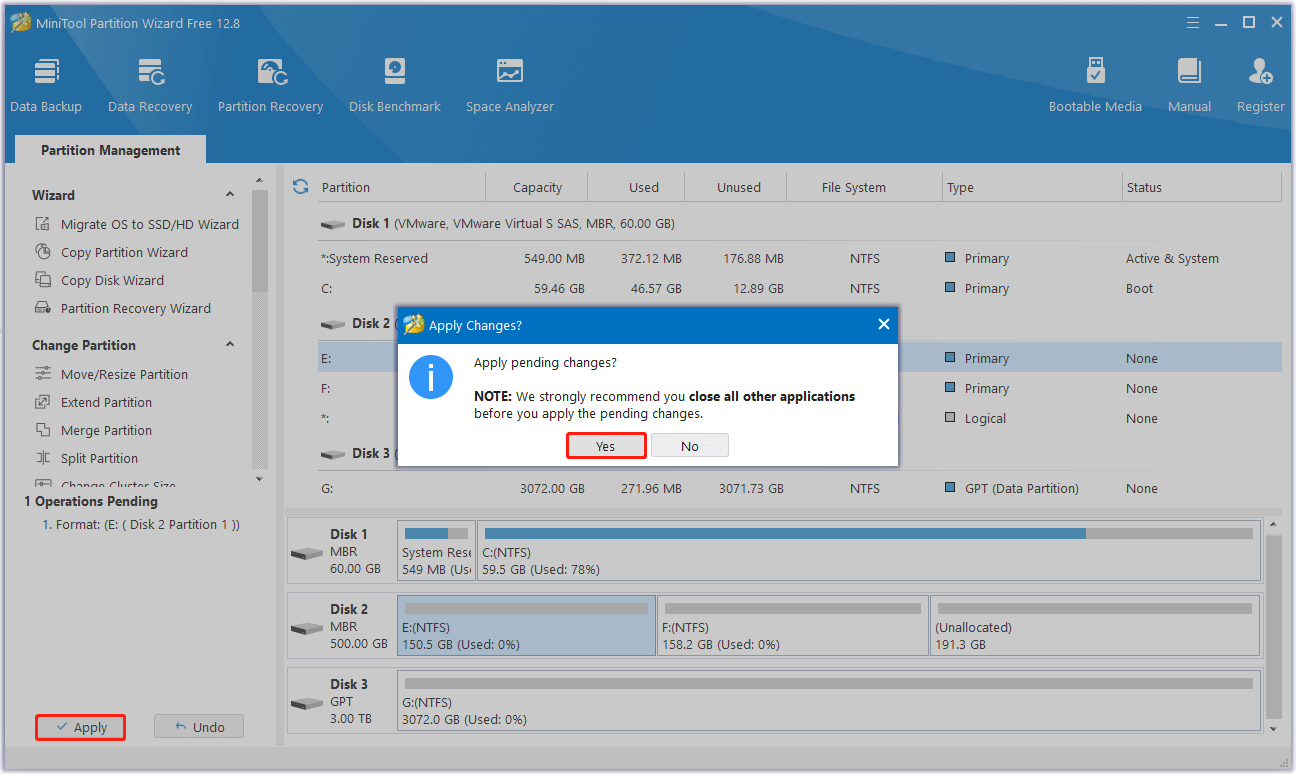Image resolution: width=1298 pixels, height=775 pixels.
Task: Open the hamburger menu in title bar
Action: click(x=1193, y=23)
